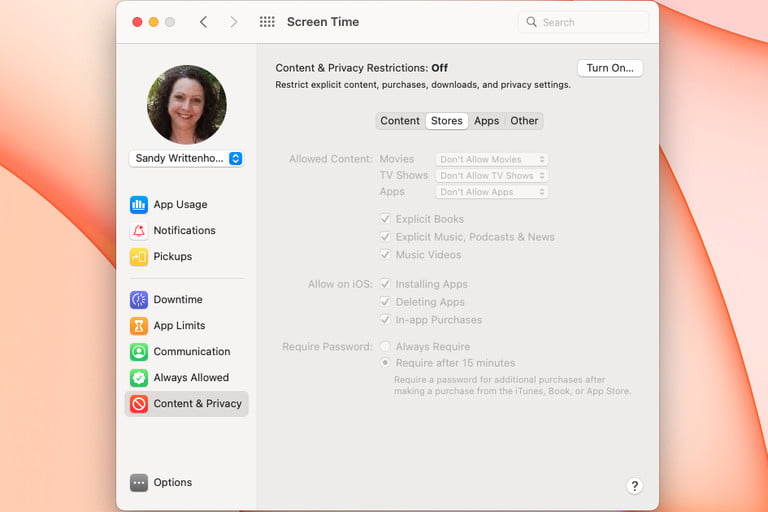
Task: Switch to the Apps tab
Action: click(x=486, y=121)
